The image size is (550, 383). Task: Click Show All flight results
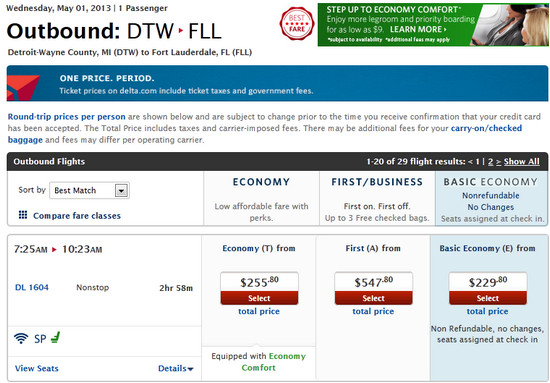pyautogui.click(x=522, y=162)
